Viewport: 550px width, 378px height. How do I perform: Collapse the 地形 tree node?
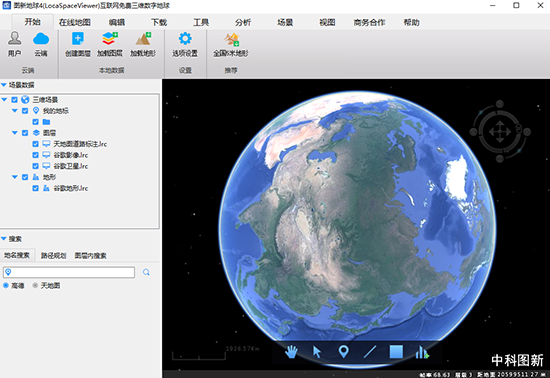(15, 177)
